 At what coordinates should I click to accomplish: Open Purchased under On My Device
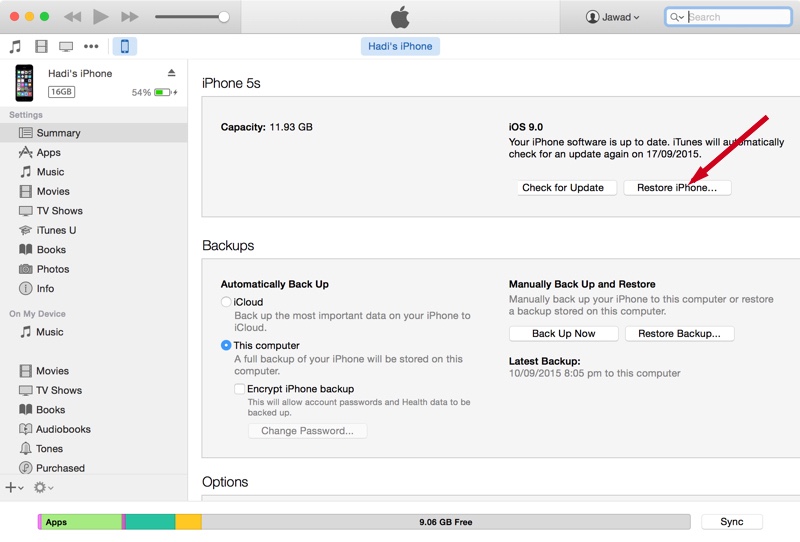94,467
